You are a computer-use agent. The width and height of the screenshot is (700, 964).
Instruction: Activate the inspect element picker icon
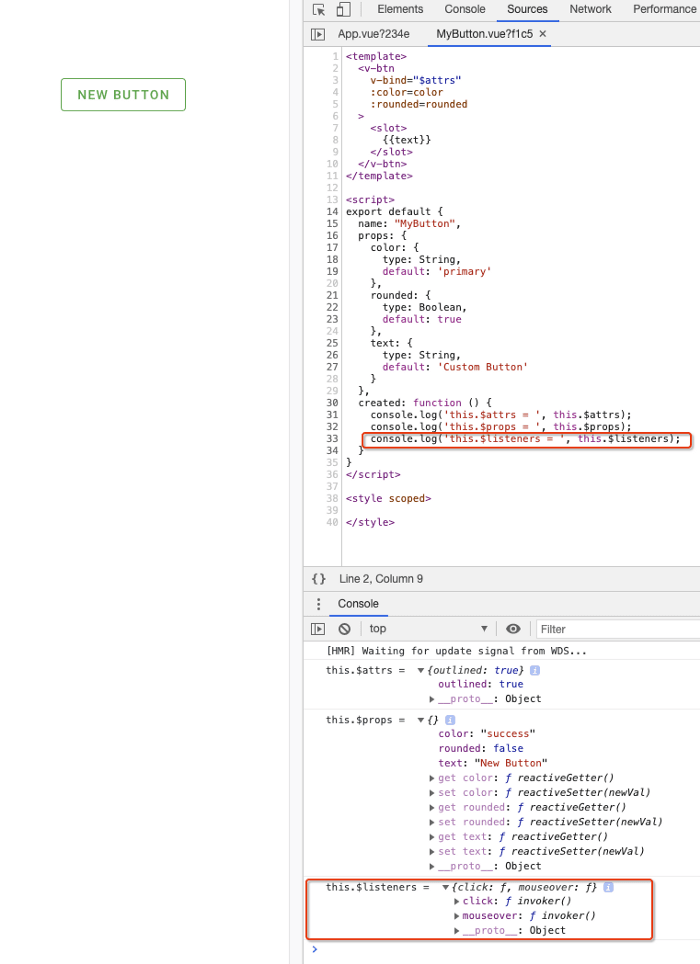coord(318,10)
